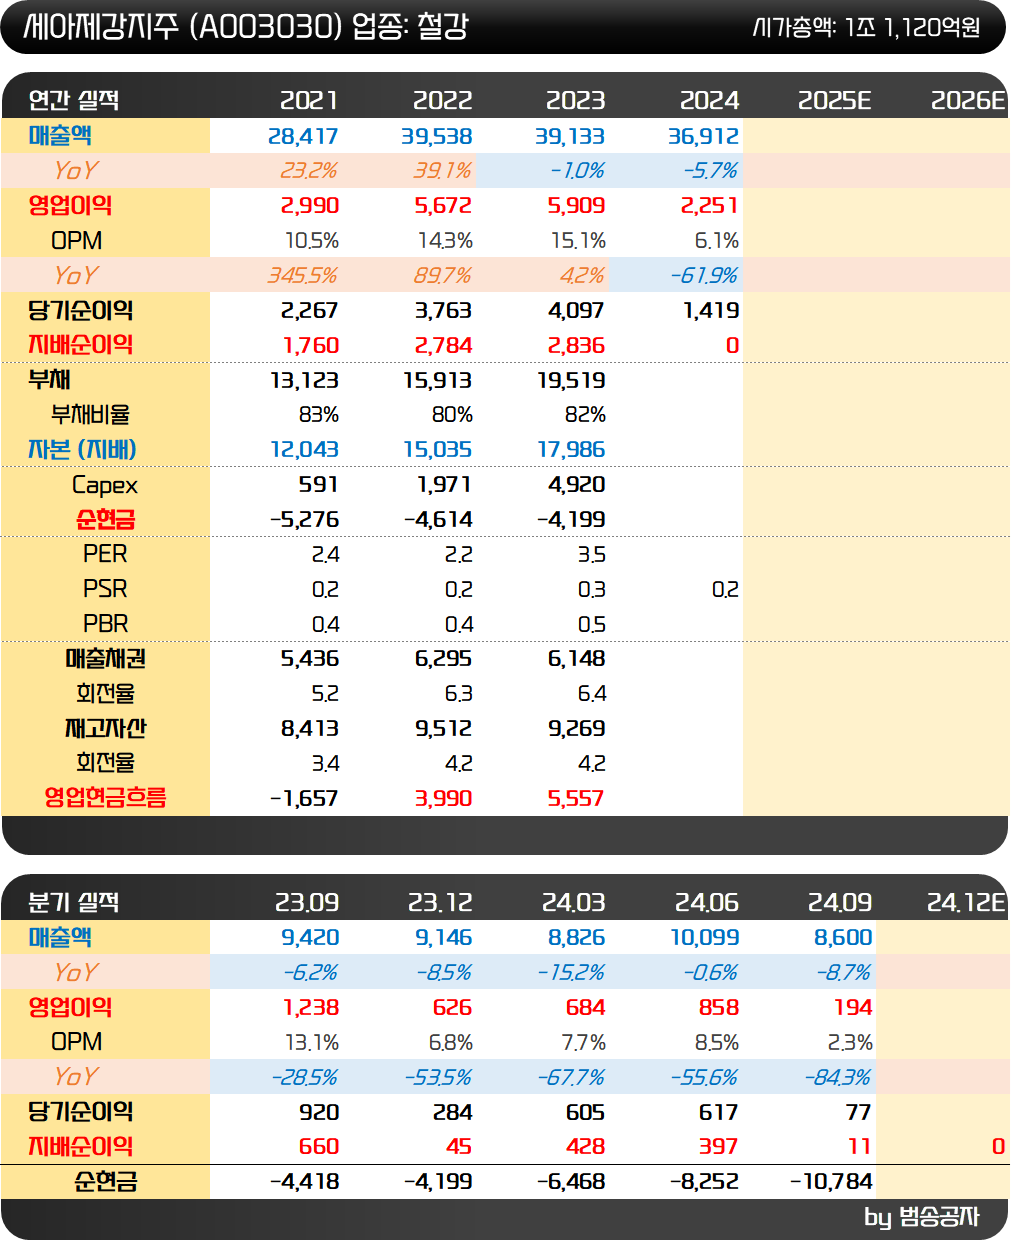Click the 재고자산 row label
Screen dimensions: 1011x1240
click(x=105, y=728)
